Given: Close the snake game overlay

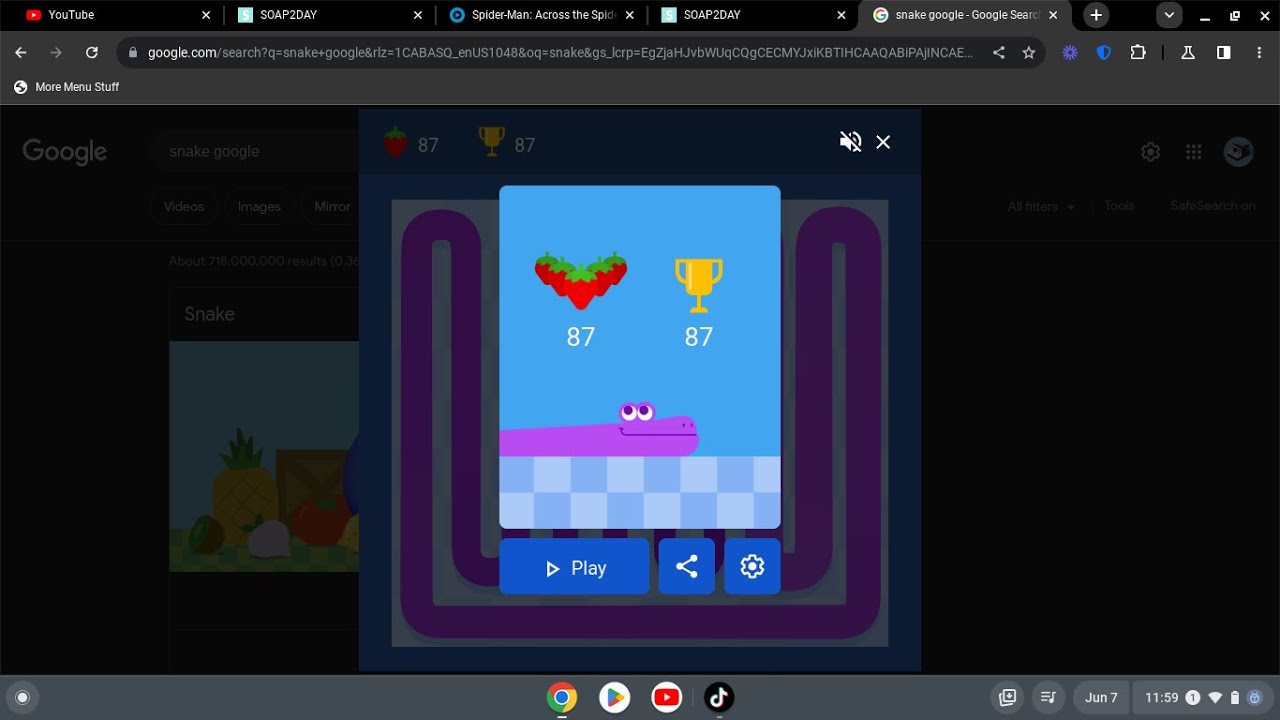Looking at the screenshot, I should 883,142.
